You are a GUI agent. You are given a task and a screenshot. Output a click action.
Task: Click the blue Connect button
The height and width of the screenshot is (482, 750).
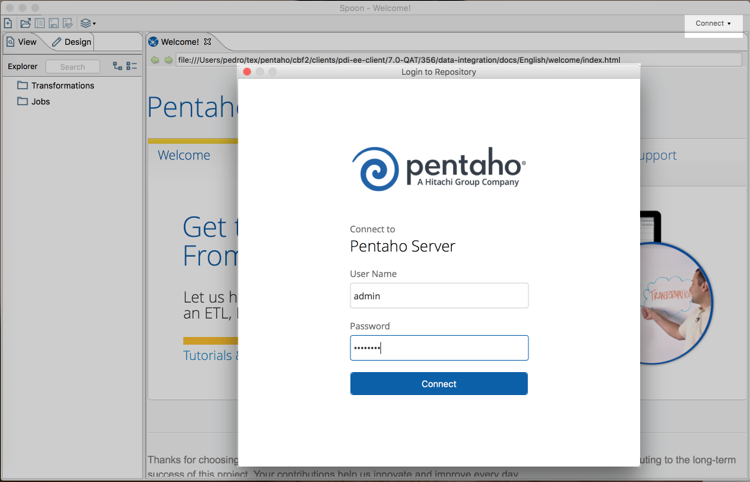(439, 383)
